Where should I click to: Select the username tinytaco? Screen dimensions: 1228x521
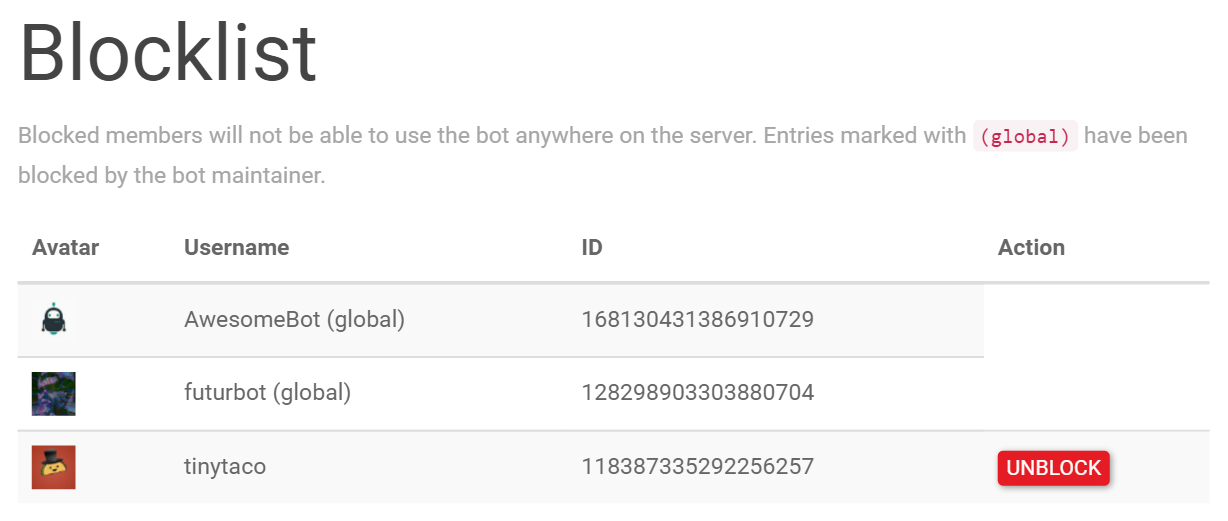click(225, 467)
